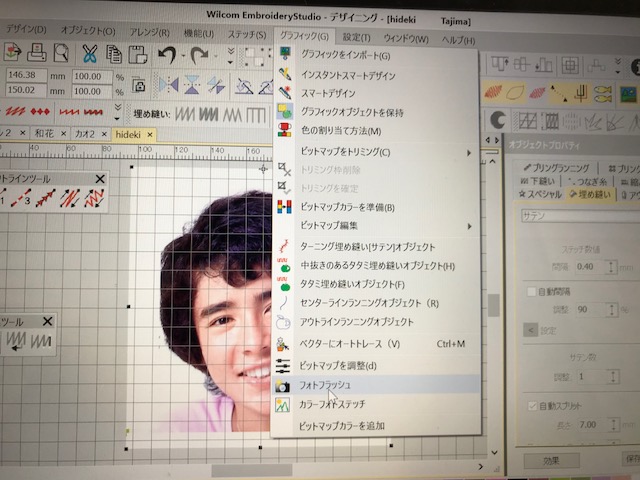This screenshot has width=640, height=480.
Task: Enable the 自動間隔 checkbox
Action: (531, 291)
